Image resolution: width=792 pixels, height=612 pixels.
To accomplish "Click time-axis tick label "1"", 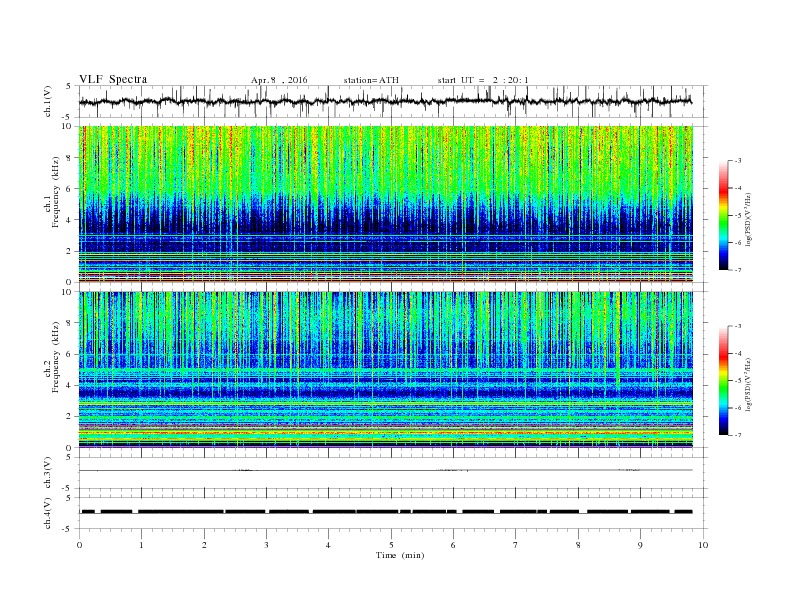I will click(x=141, y=545).
